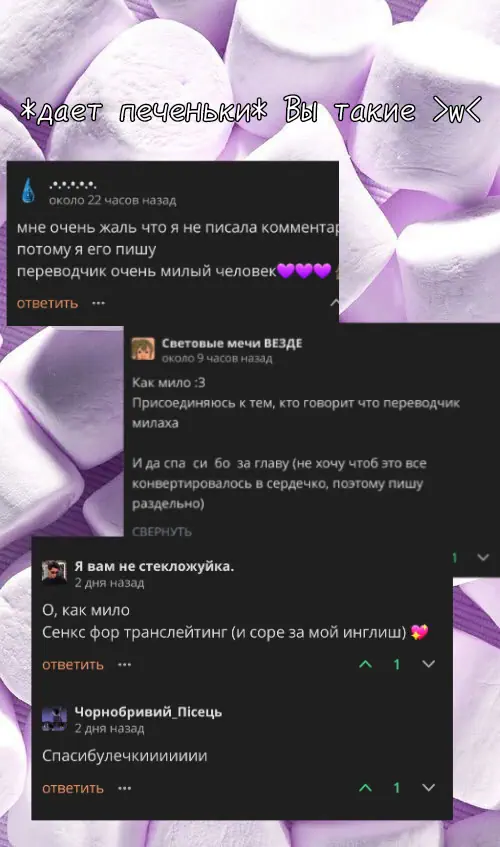500x847 pixels.
Task: Open avatar of Я вам не стекложуйка
Action: [54, 573]
